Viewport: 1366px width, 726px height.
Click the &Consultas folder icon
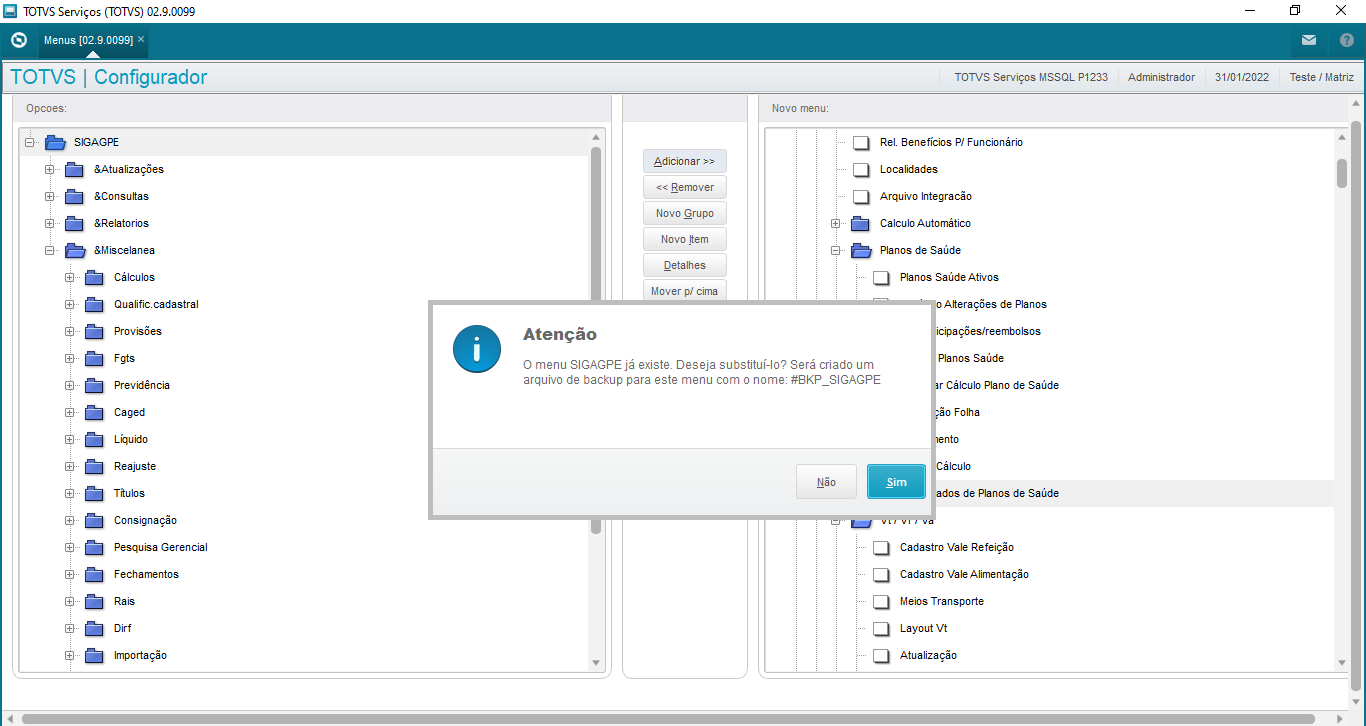pos(75,196)
